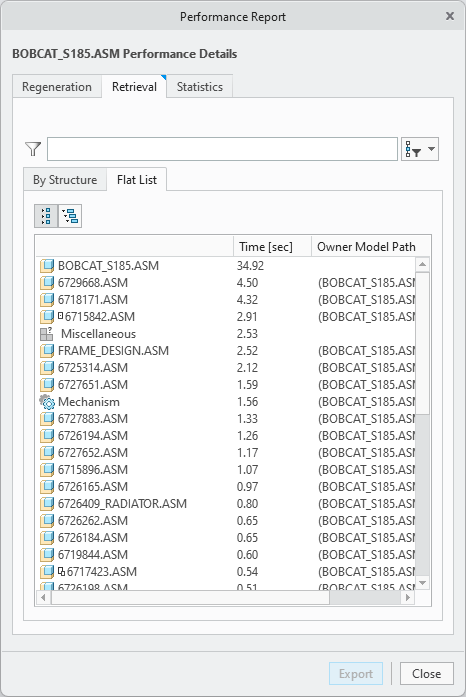Select the Miscellaneous row label
Image resolution: width=466 pixels, height=697 pixels.
(98, 334)
